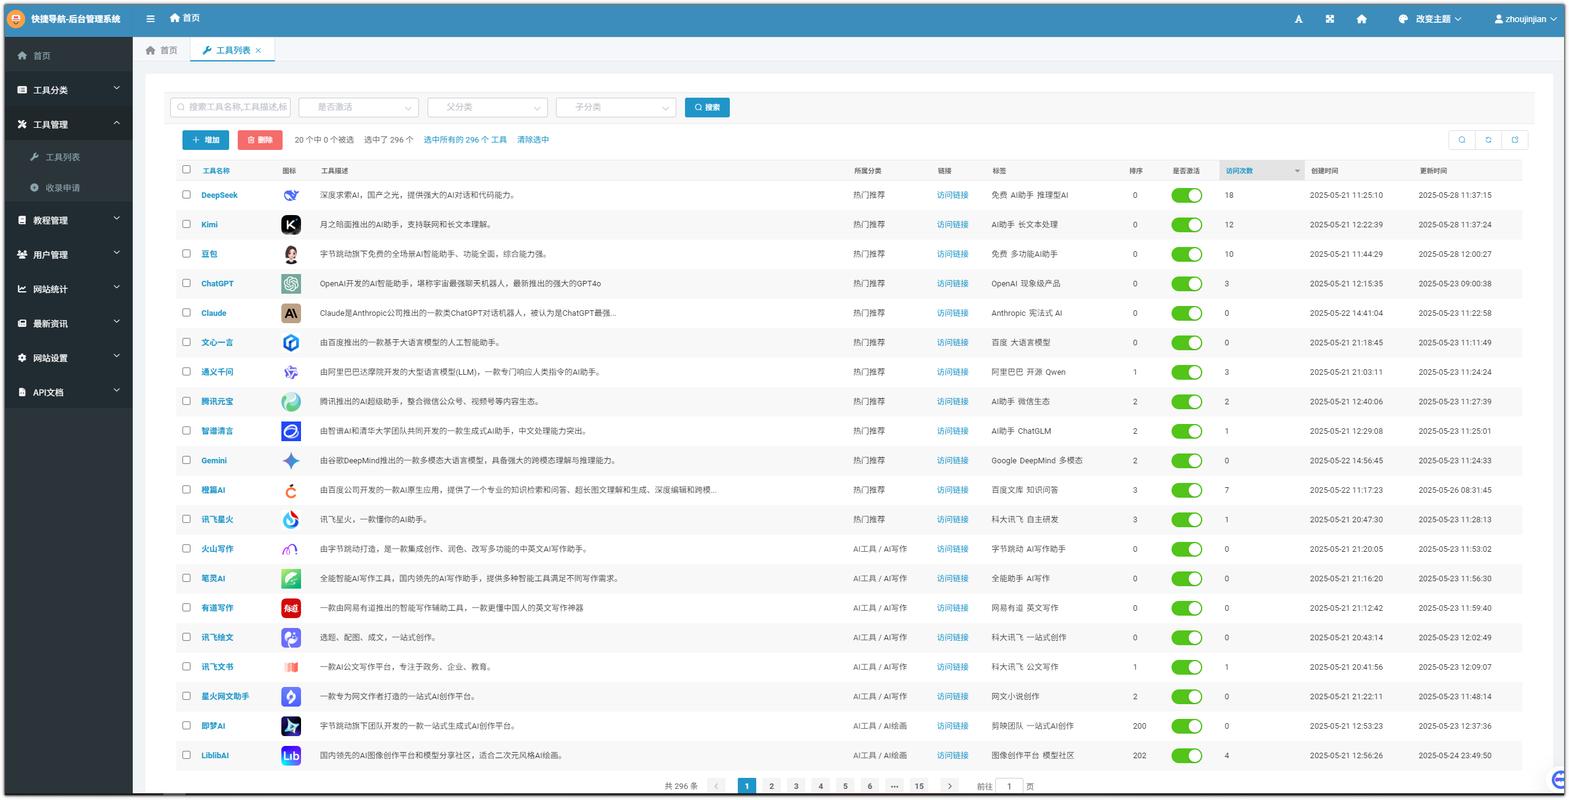The height and width of the screenshot is (800, 1569).
Task: Open the 父分类 category dropdown
Action: pyautogui.click(x=487, y=107)
